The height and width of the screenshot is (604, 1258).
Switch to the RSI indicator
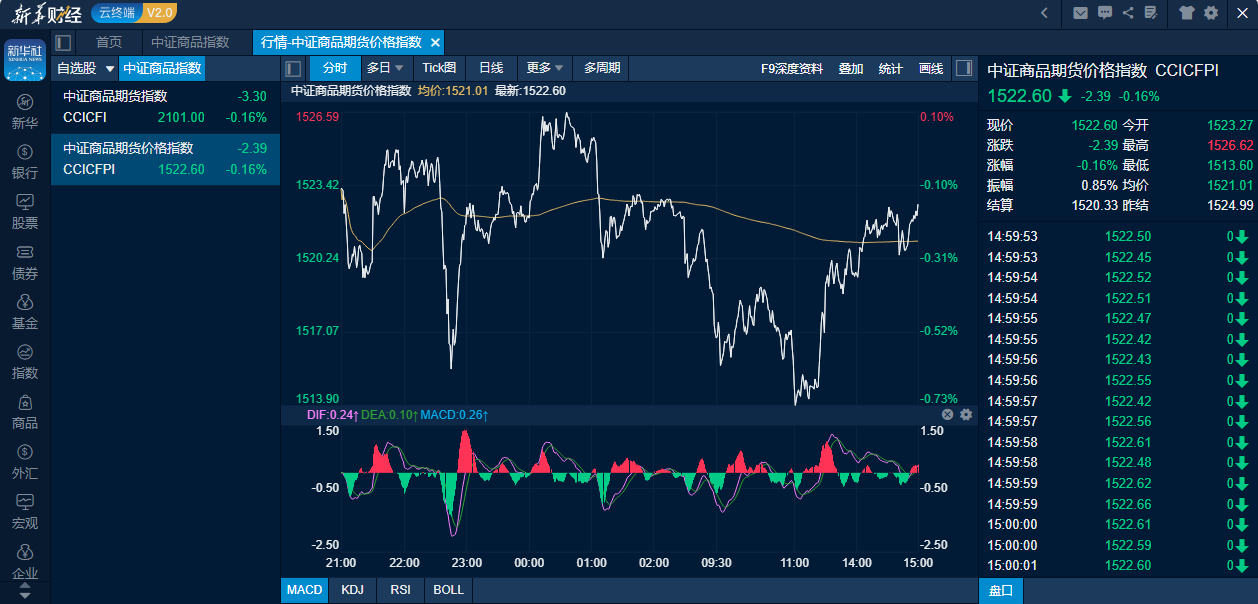tap(399, 590)
